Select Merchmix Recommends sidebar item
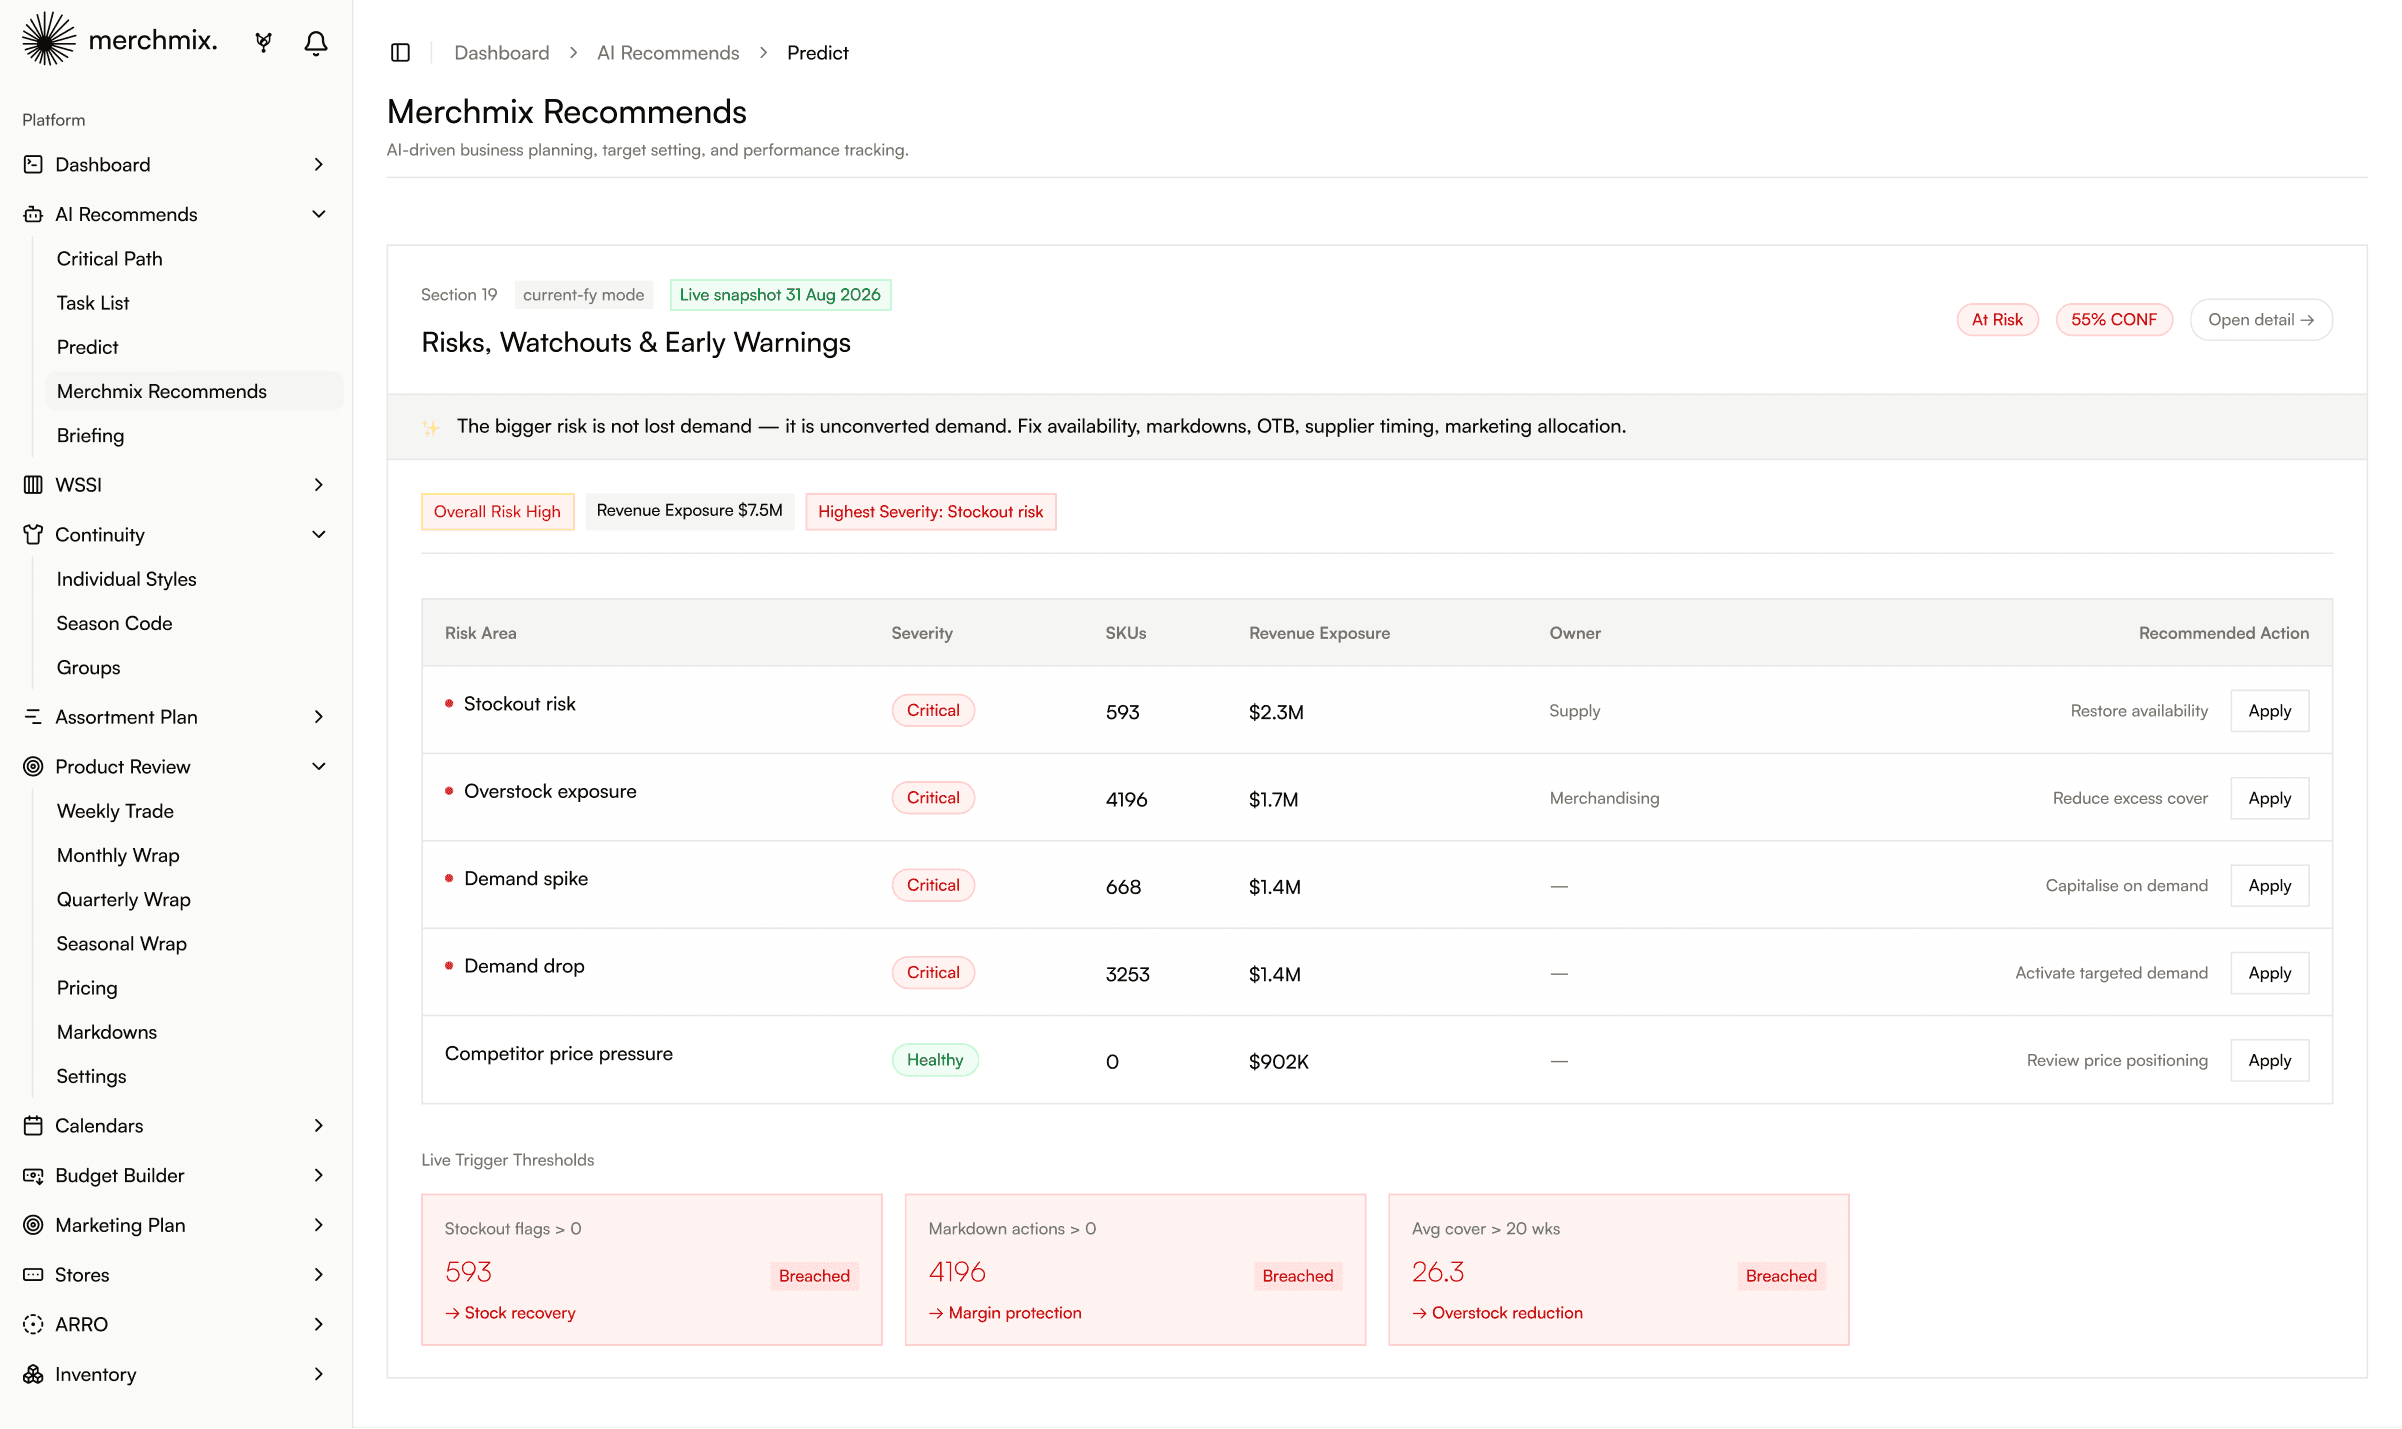Viewport: 2402px width, 1429px height. coord(194,391)
